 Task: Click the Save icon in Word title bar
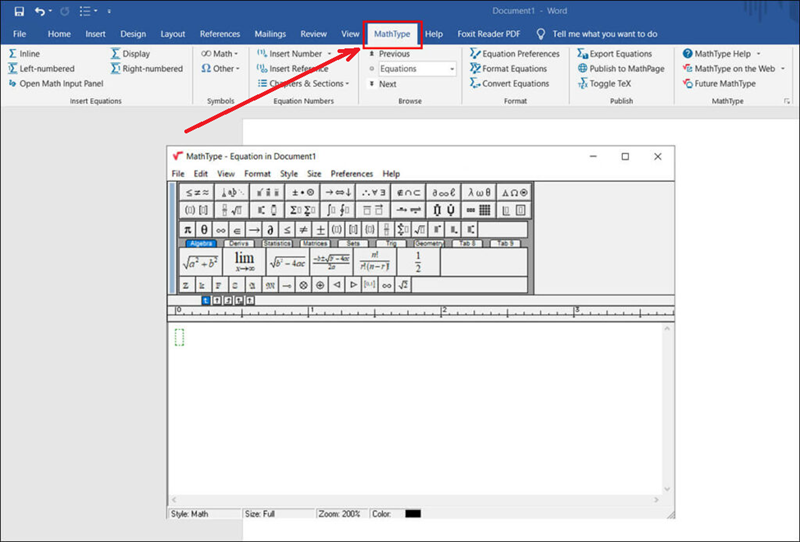coord(19,11)
